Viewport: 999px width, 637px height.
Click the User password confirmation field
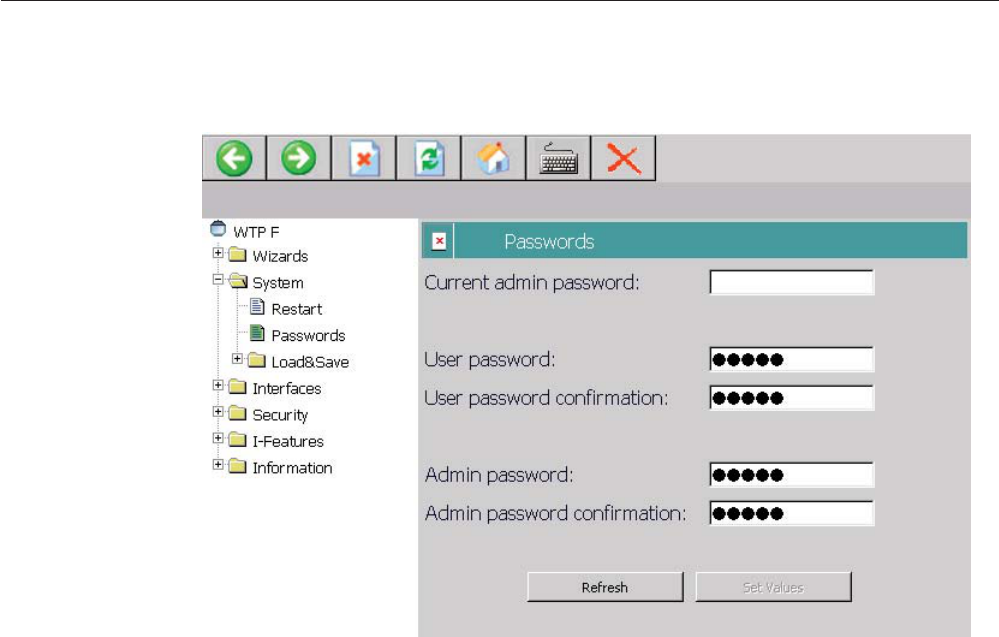pyautogui.click(x=792, y=397)
